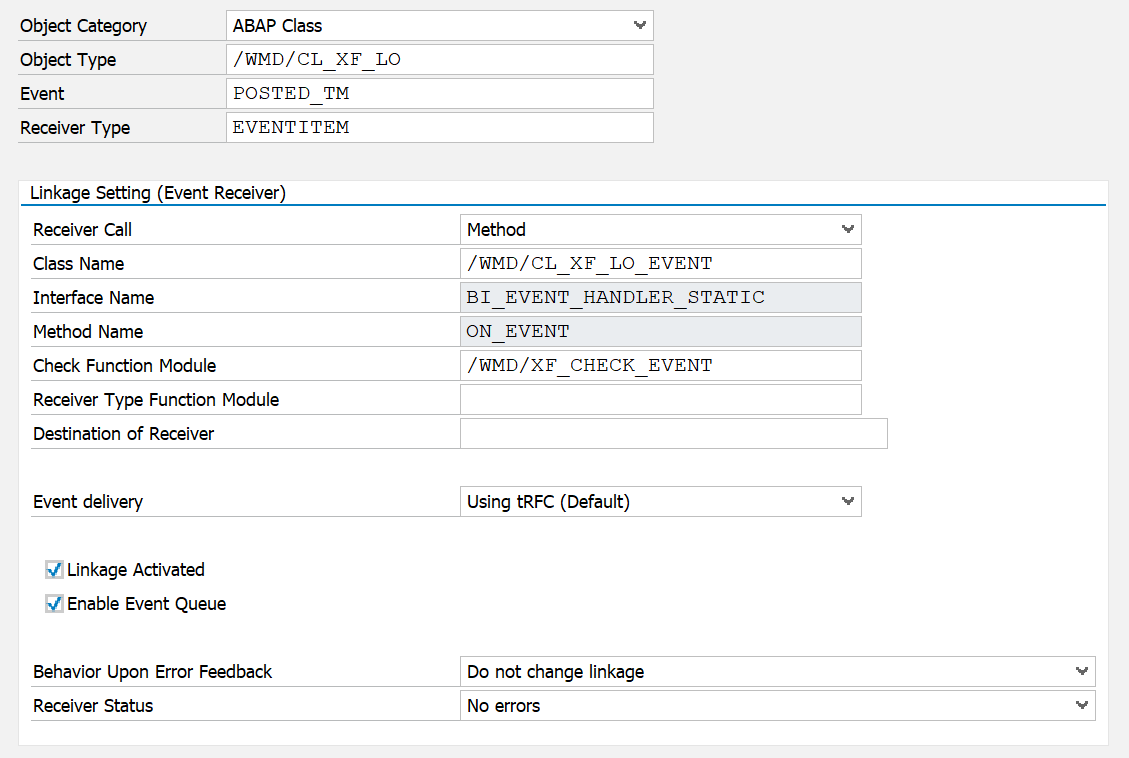The height and width of the screenshot is (758, 1129).
Task: Click the Event field containing POSTED_TM
Action: point(440,94)
